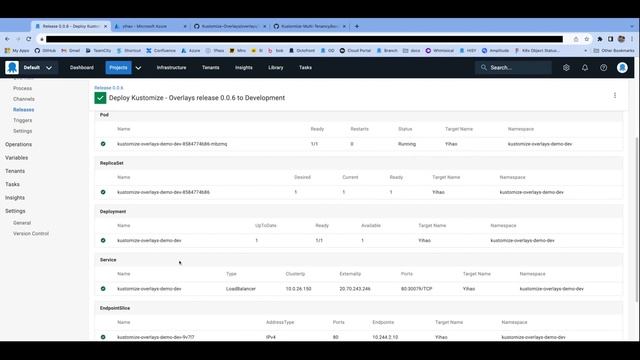Click the Deployment row status icon
640x360 pixels.
(103, 240)
